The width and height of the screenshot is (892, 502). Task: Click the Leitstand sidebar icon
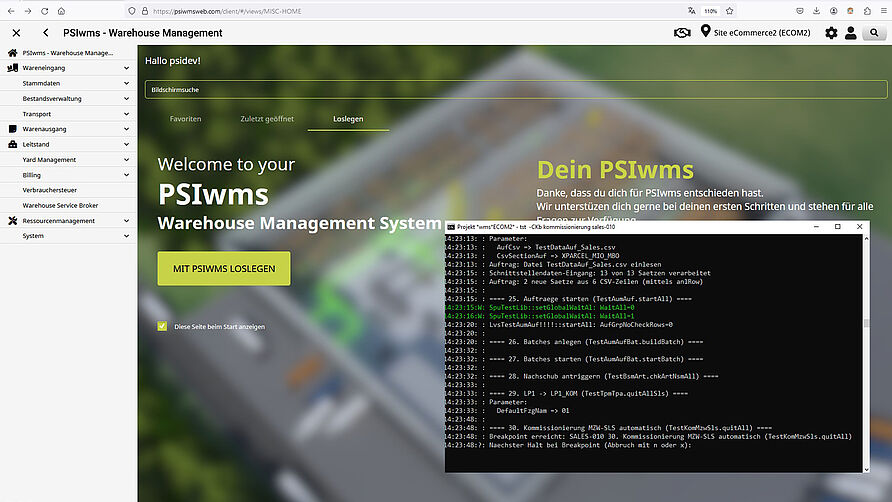[13, 144]
